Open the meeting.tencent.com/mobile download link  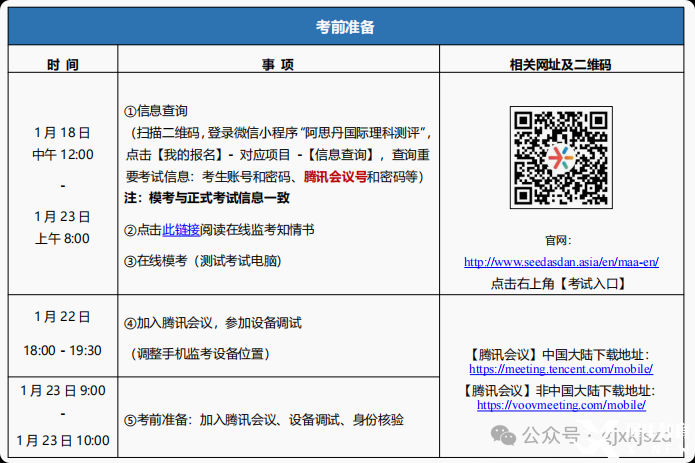(561, 369)
